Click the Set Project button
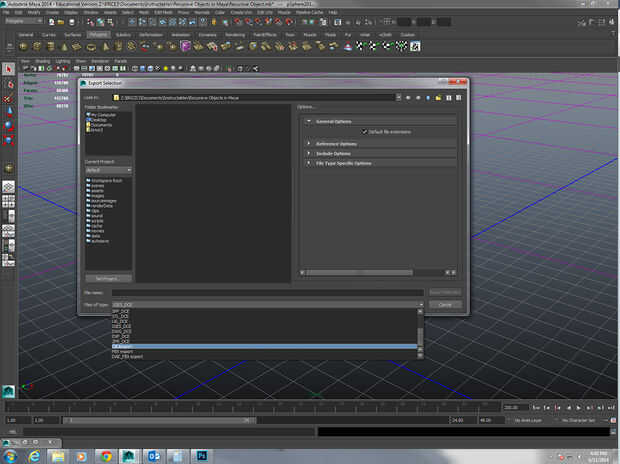This screenshot has width=620, height=464. [x=107, y=277]
